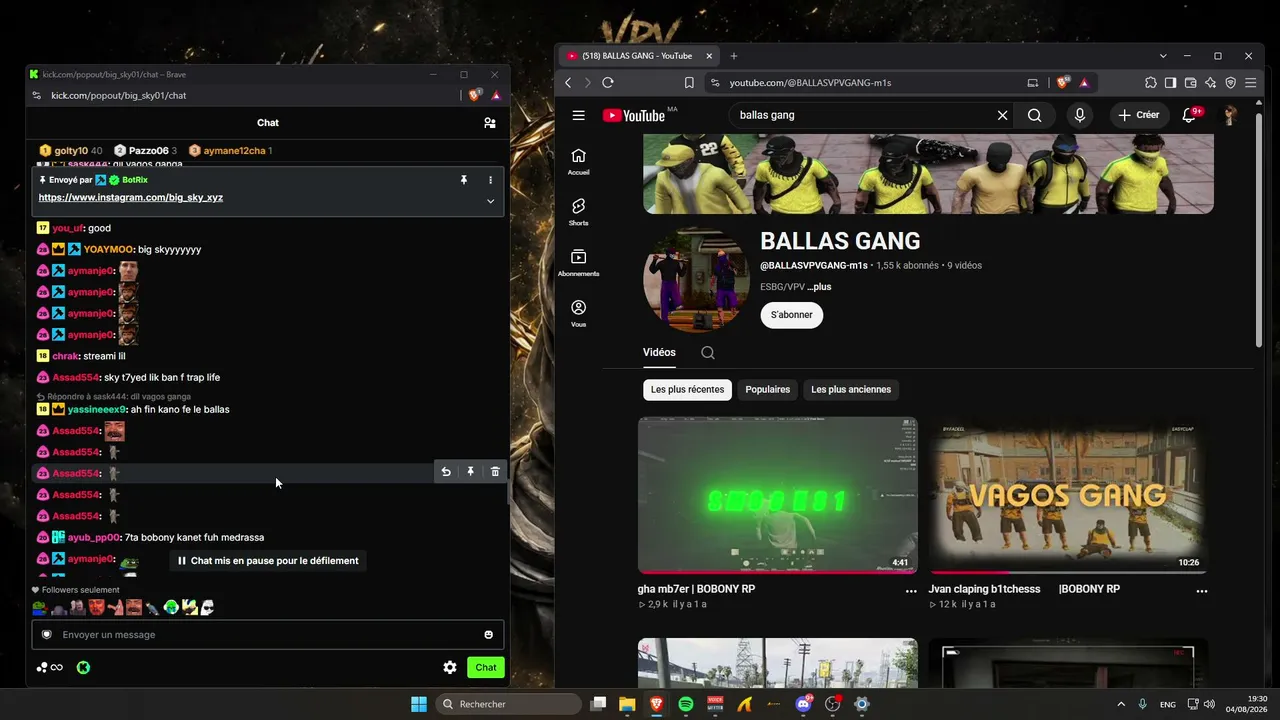Viewport: 1280px width, 720px height.
Task: Open the emoji picker in Kick chat
Action: tap(488, 635)
